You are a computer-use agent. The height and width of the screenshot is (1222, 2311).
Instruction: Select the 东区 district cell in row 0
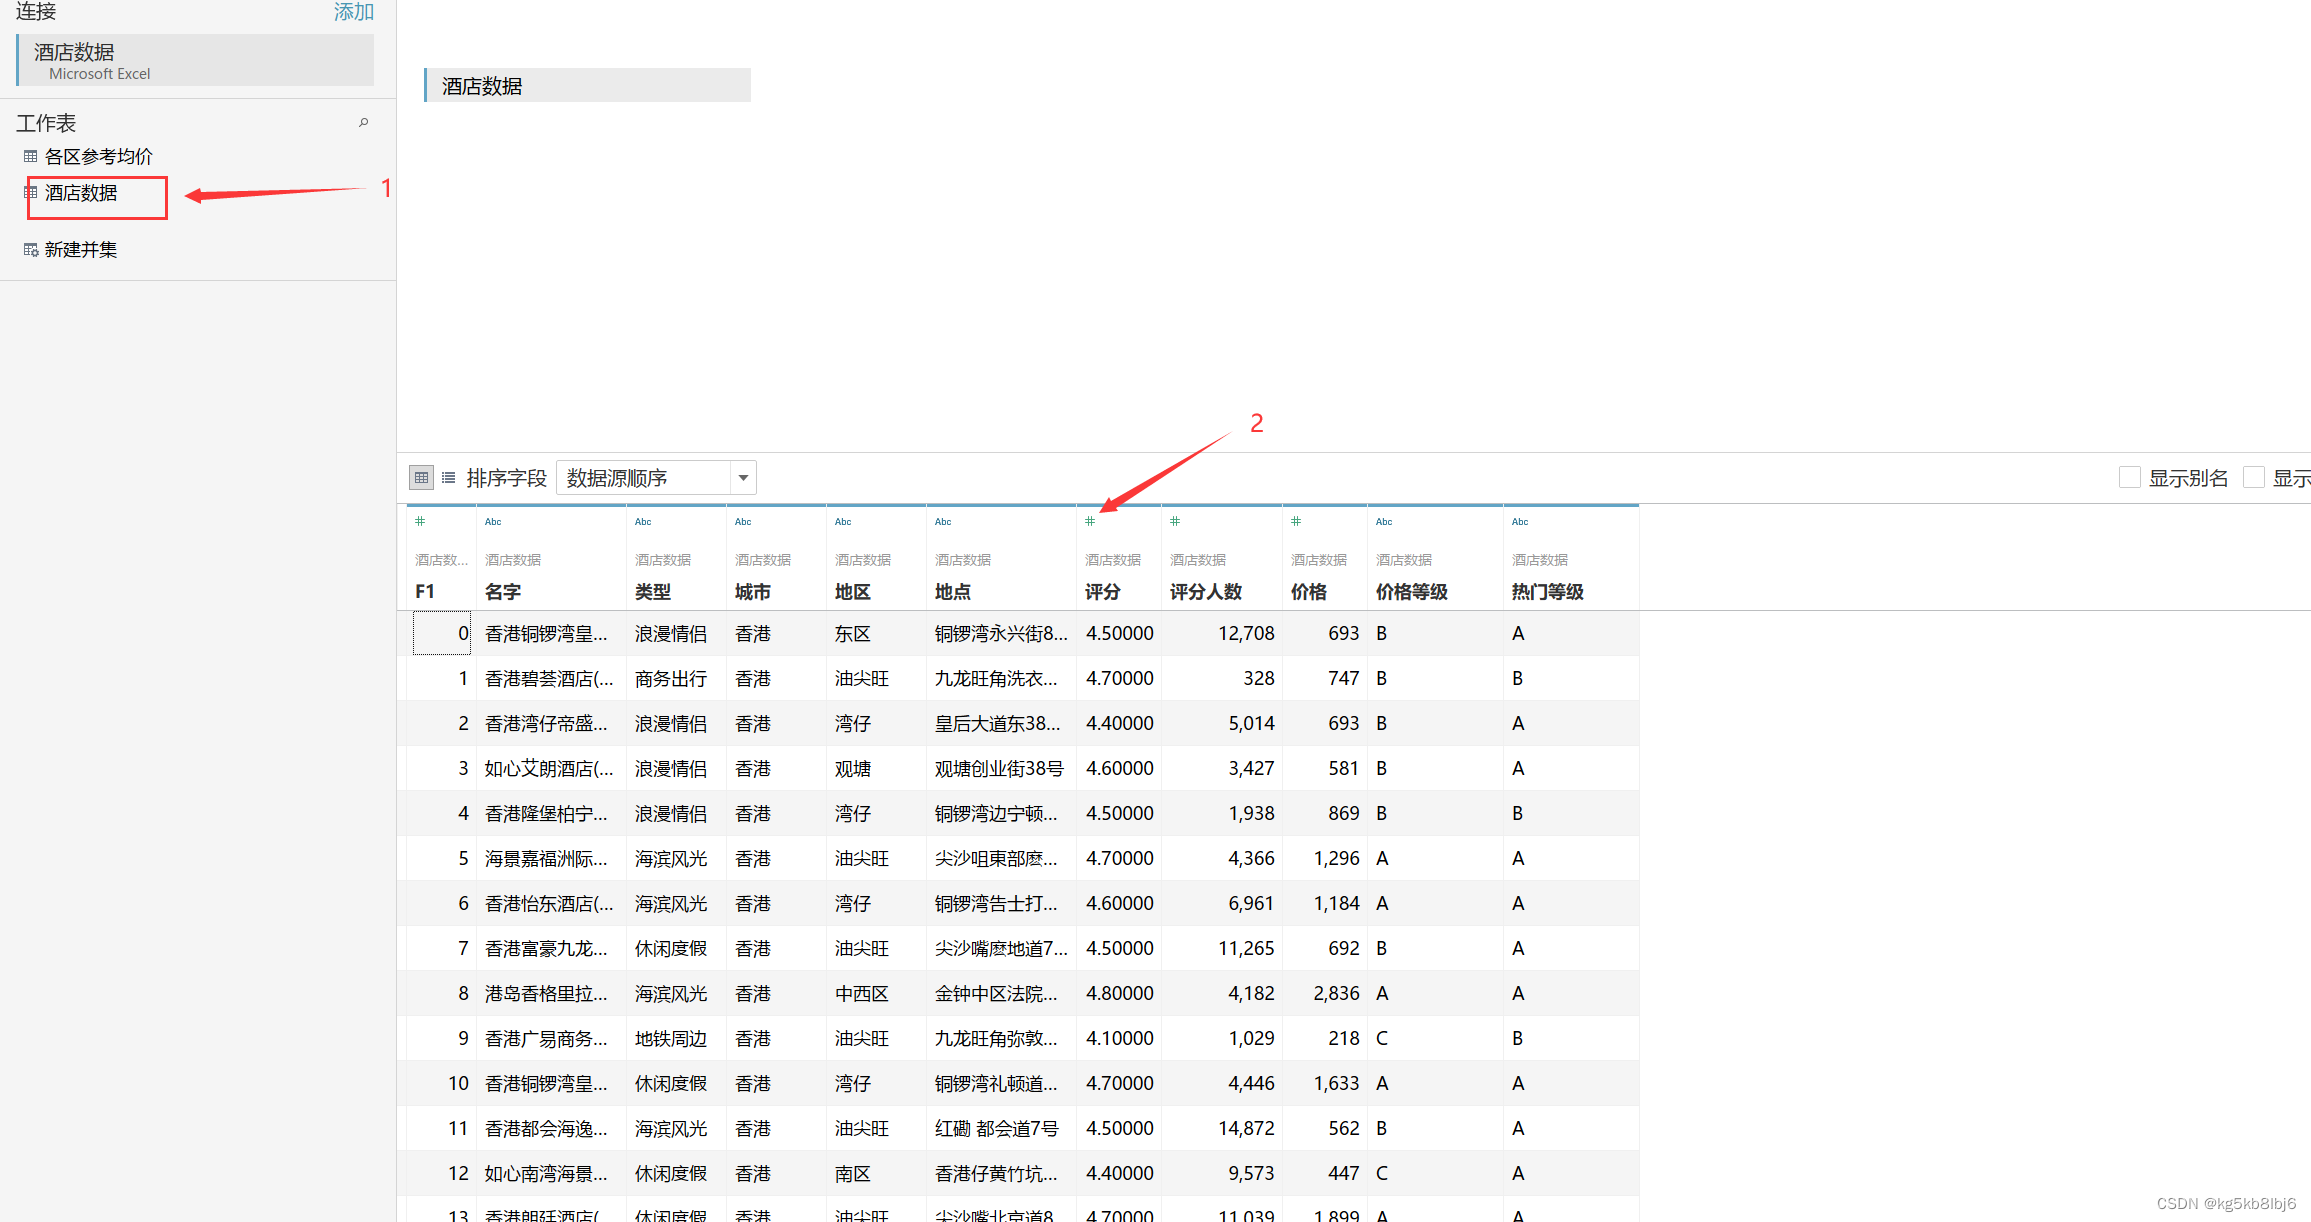876,633
